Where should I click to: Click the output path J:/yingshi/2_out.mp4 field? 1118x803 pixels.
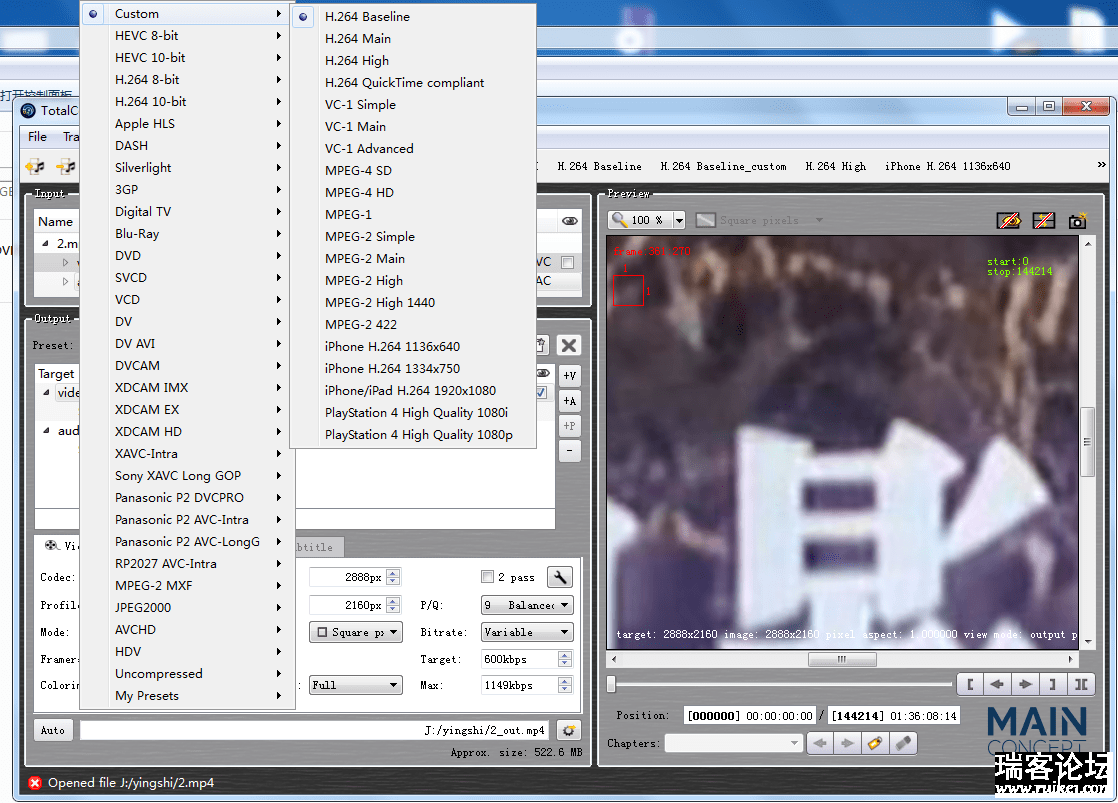314,730
